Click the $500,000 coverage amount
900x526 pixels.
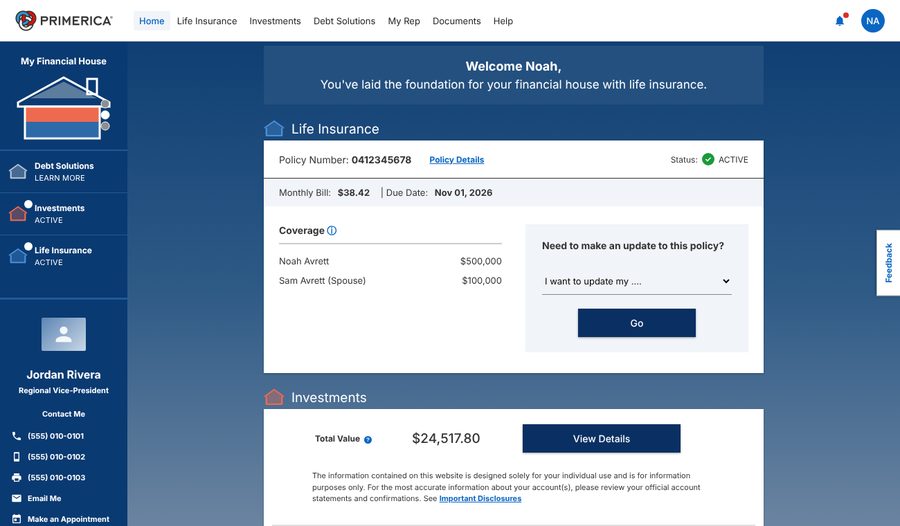pyautogui.click(x=481, y=261)
